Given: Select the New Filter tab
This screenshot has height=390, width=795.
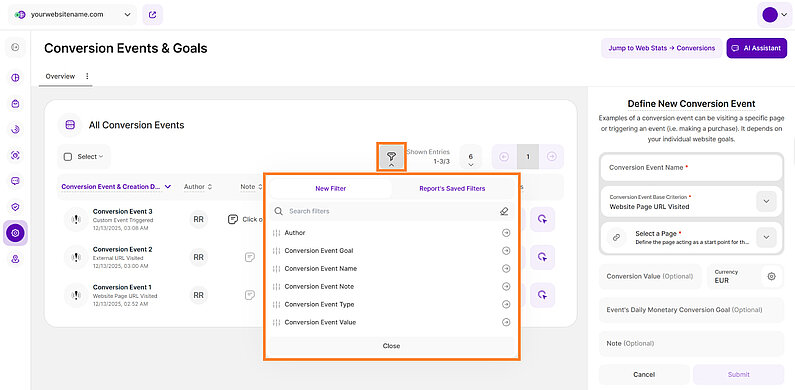Looking at the screenshot, I should (x=331, y=188).
